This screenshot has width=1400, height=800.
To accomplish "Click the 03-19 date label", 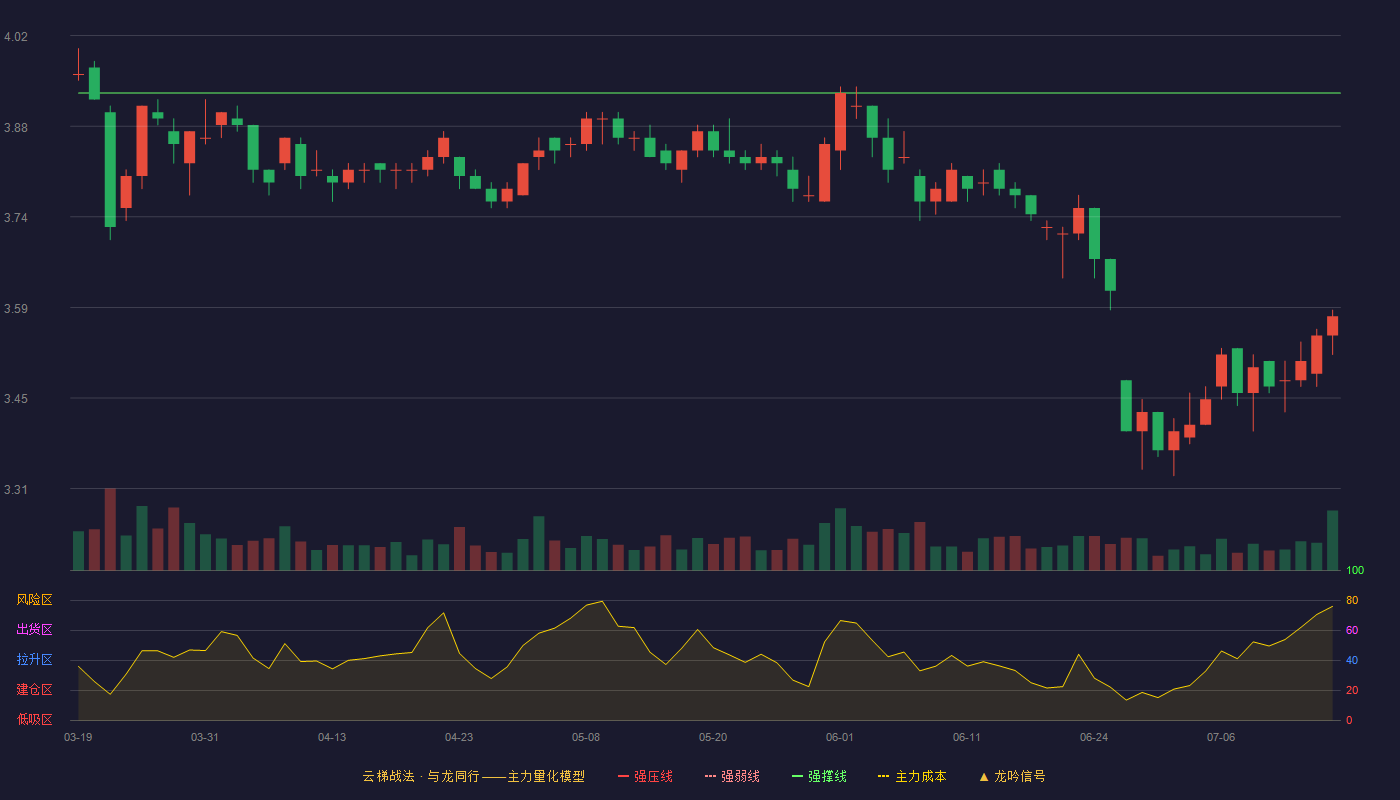I will tap(78, 737).
